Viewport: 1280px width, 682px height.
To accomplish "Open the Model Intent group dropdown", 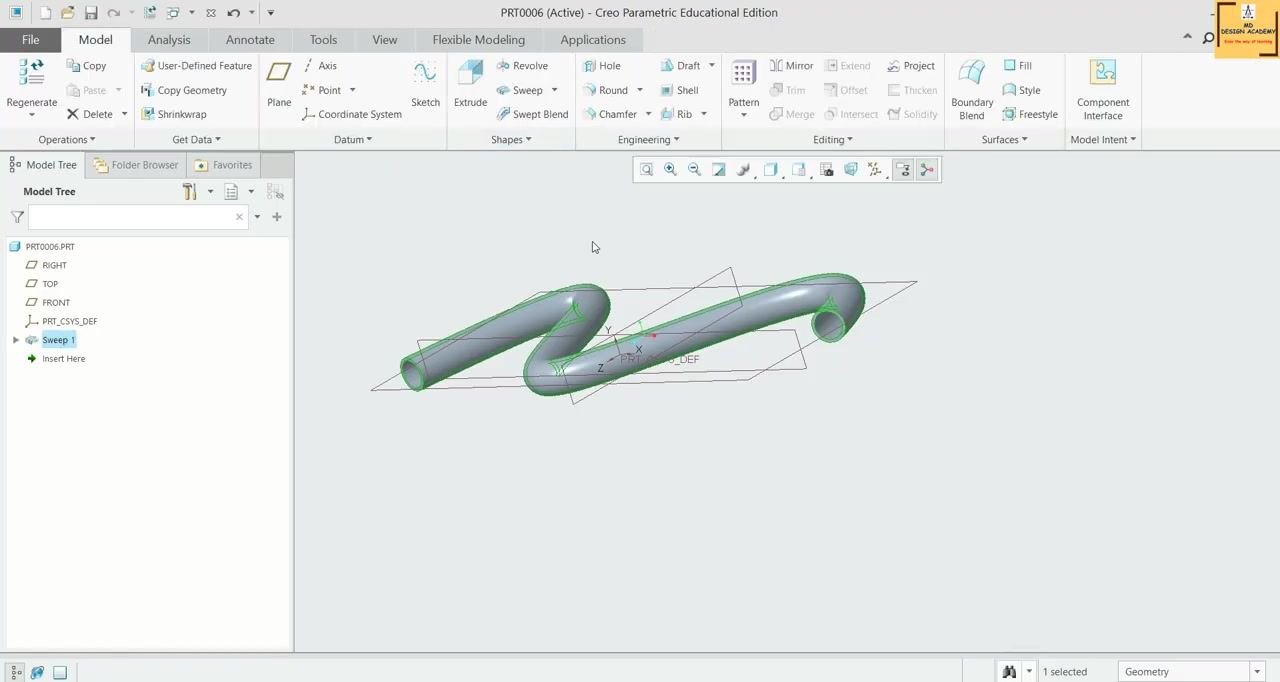I will [x=1103, y=140].
